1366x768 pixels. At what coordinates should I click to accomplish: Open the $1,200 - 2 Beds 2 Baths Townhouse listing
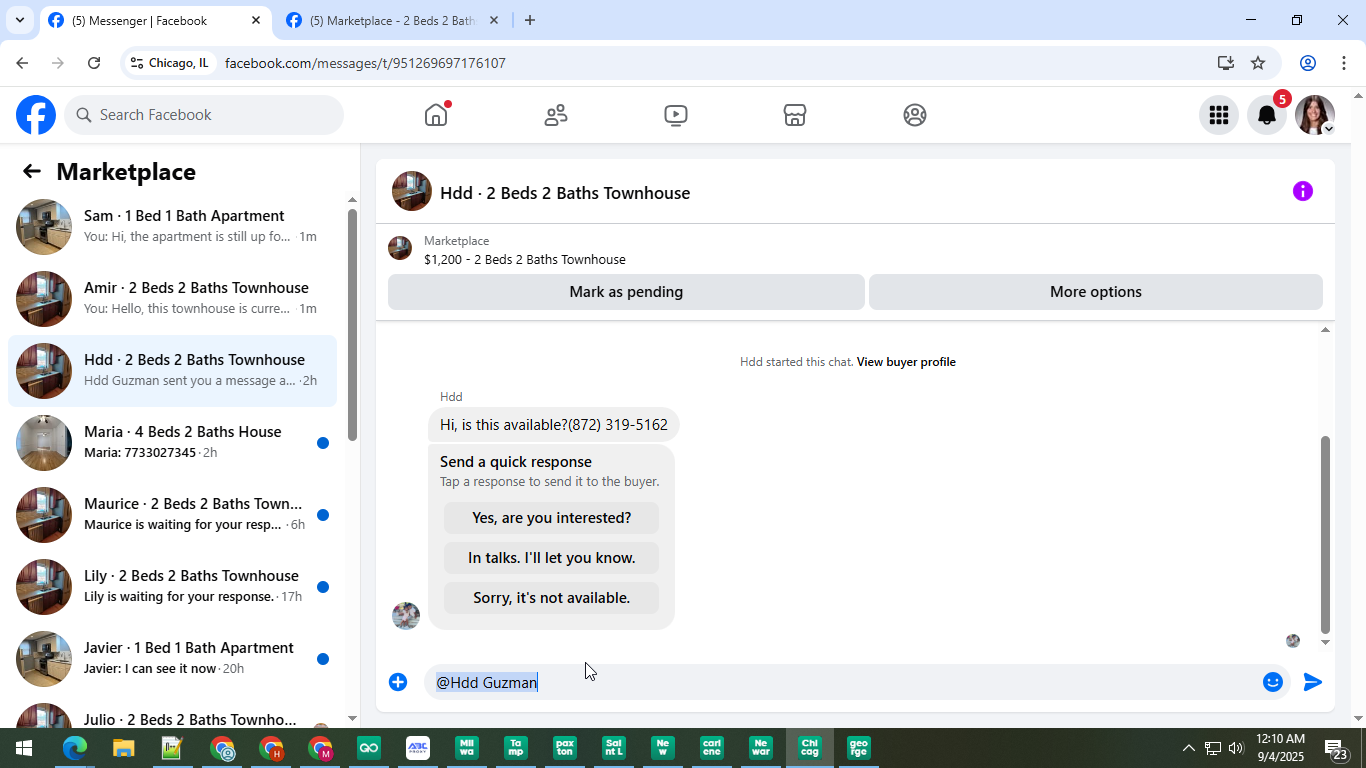pyautogui.click(x=524, y=260)
